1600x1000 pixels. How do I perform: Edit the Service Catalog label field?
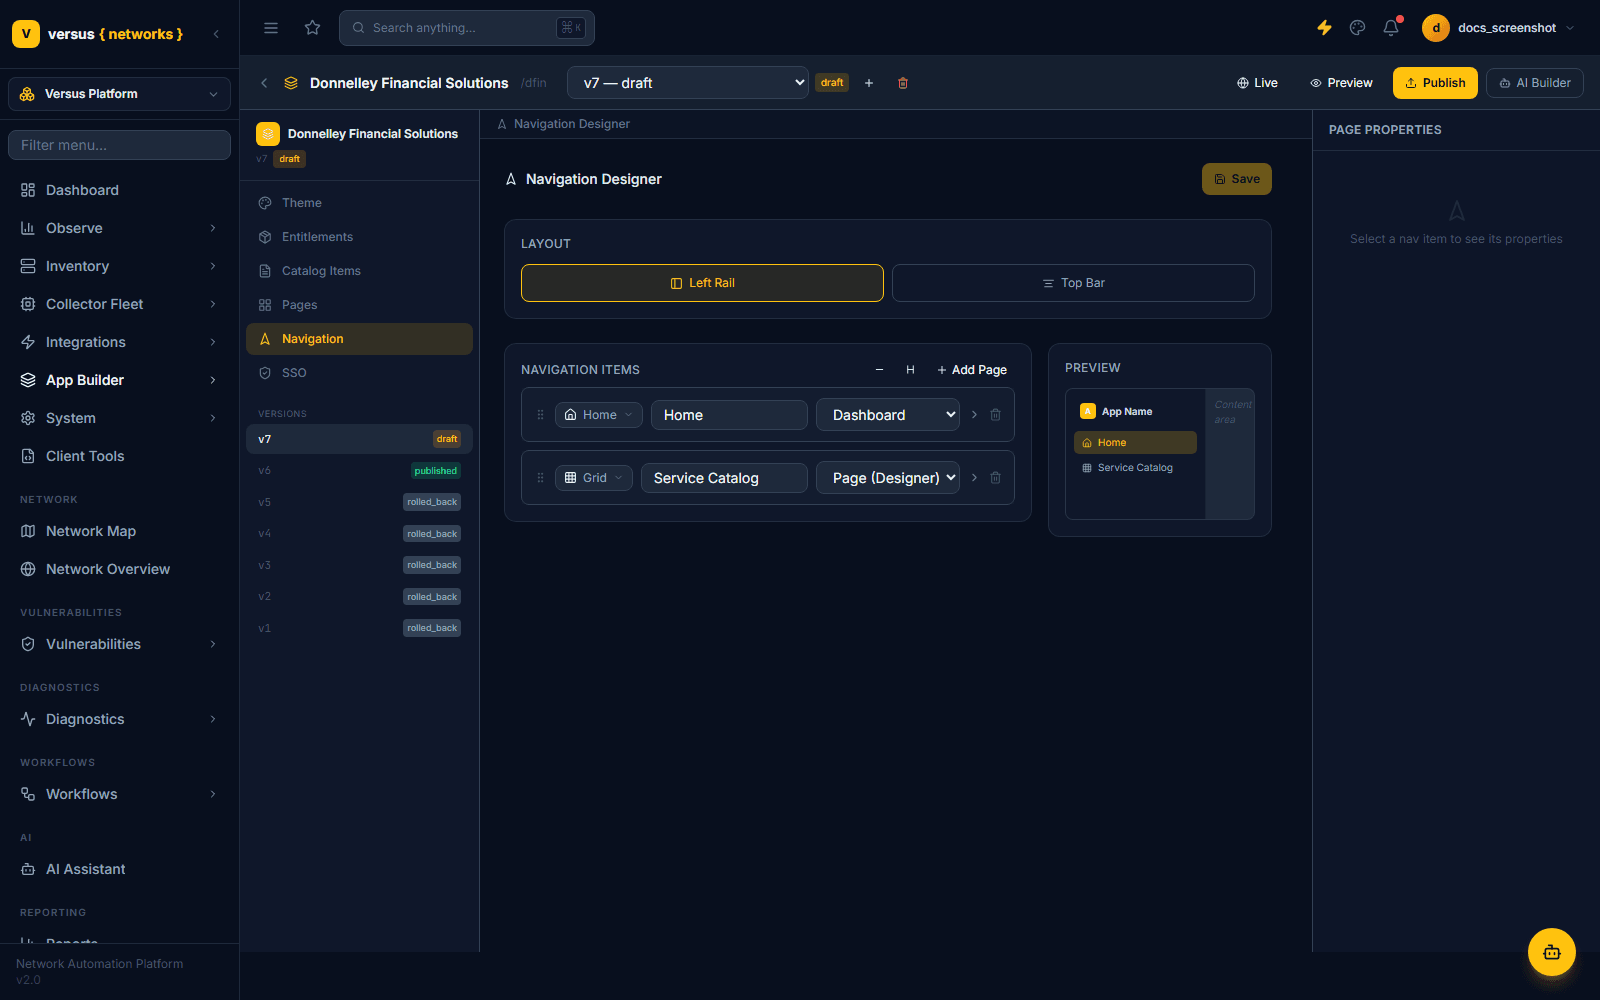pos(724,478)
